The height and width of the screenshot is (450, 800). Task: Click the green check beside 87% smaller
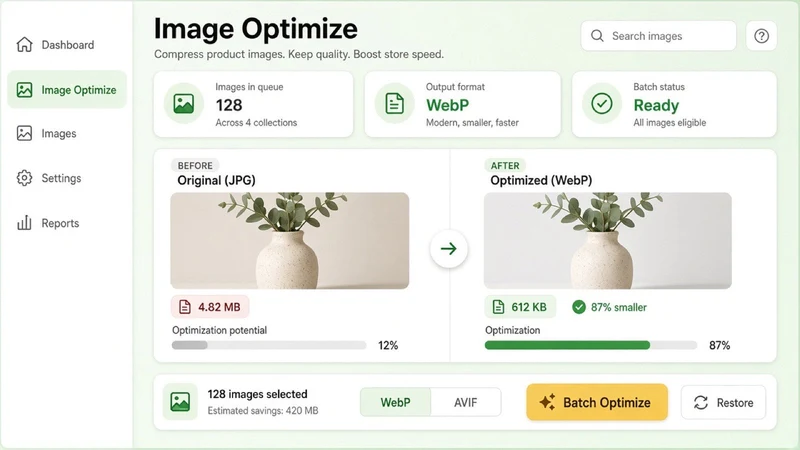579,307
